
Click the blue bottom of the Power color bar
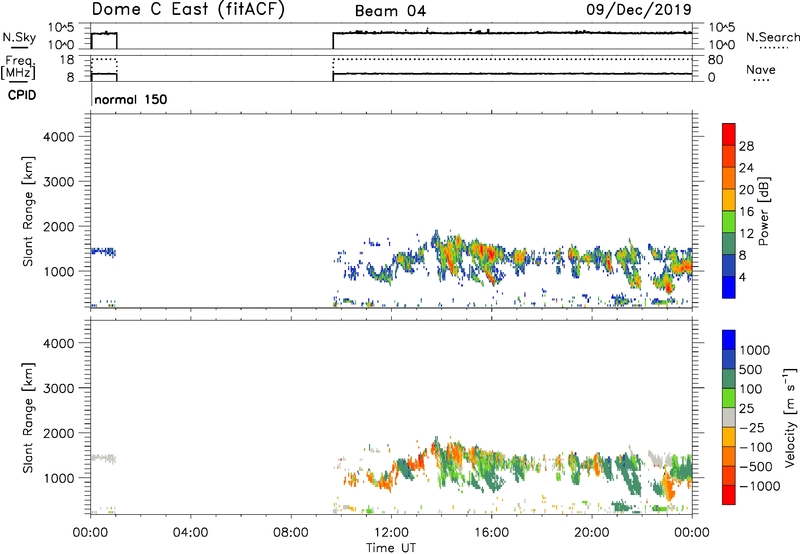coord(729,287)
